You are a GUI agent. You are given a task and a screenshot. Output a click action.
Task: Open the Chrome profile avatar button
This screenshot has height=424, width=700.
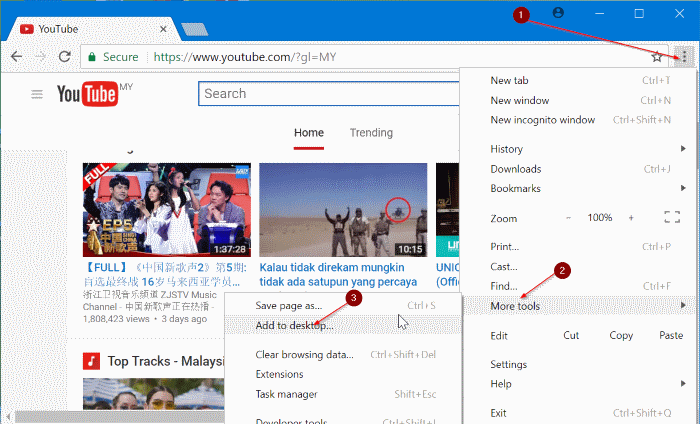click(x=558, y=13)
